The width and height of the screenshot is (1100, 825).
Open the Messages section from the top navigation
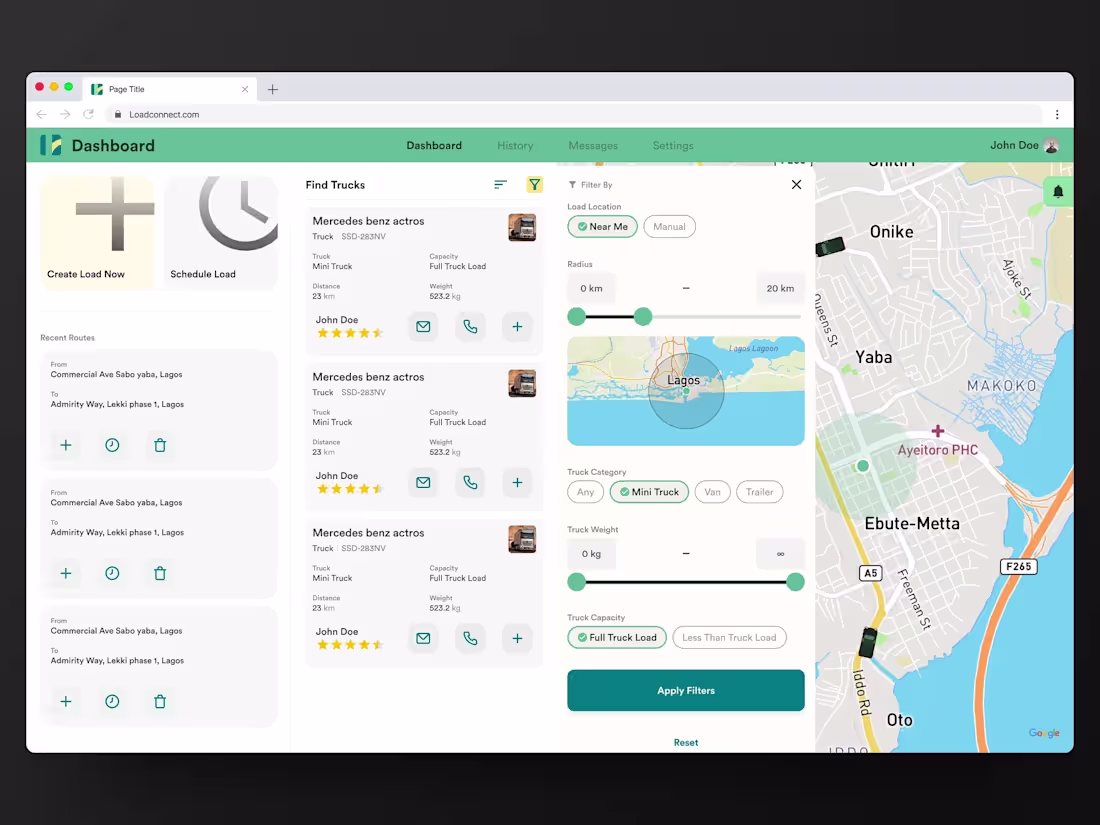click(x=593, y=145)
